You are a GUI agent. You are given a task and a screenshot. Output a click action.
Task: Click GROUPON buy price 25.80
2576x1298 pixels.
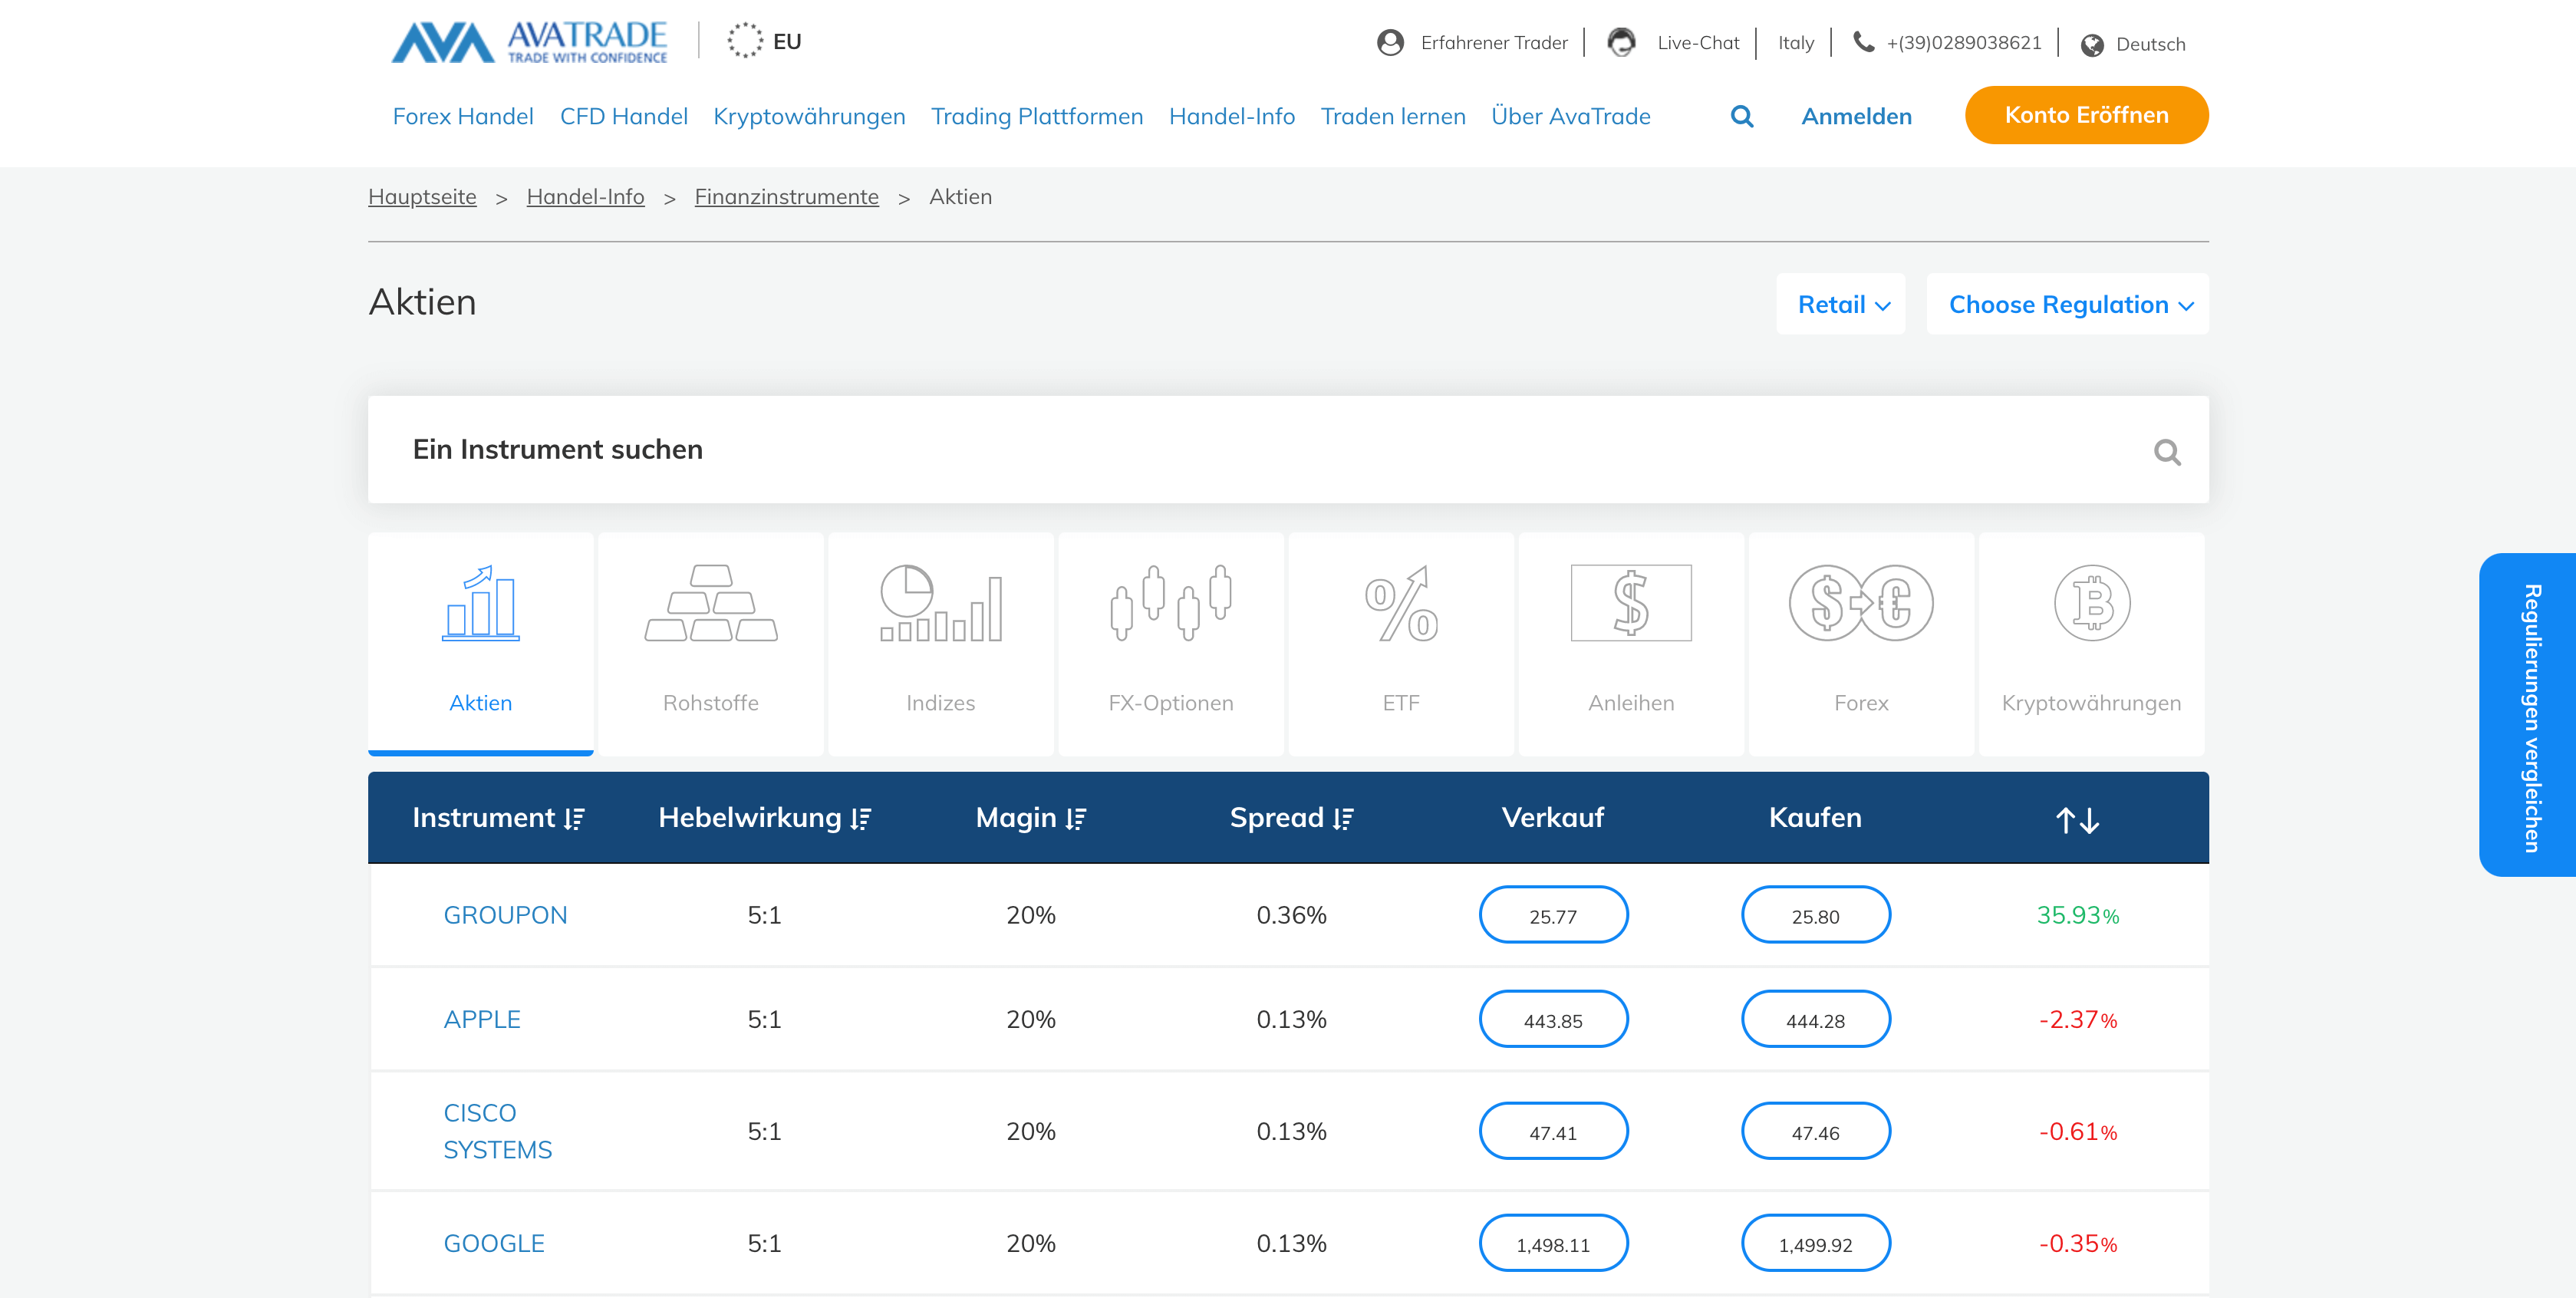tap(1815, 915)
